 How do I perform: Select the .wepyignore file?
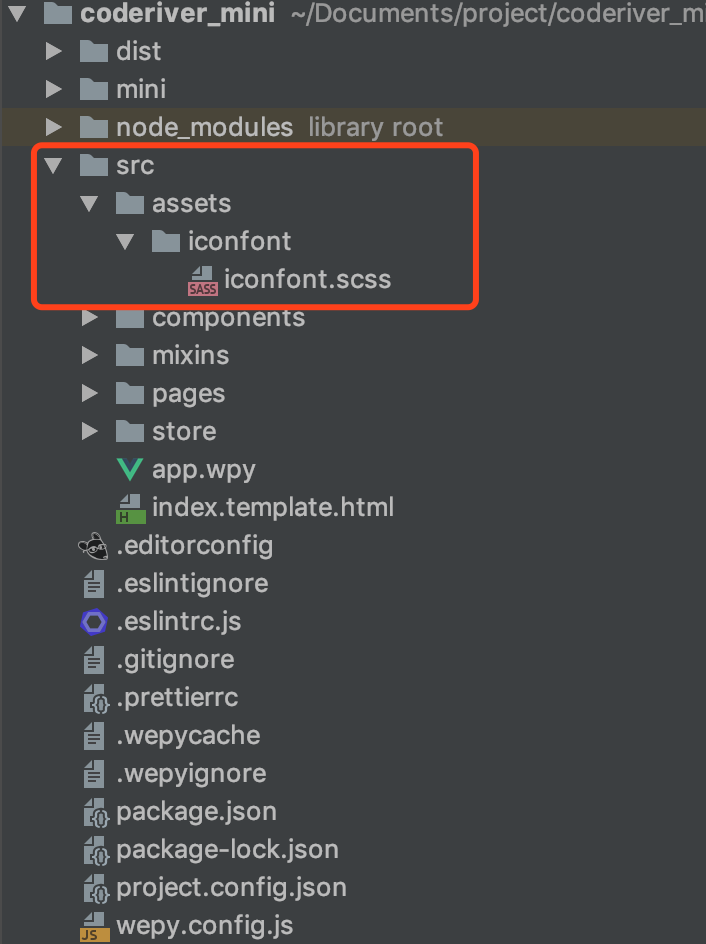click(x=191, y=774)
